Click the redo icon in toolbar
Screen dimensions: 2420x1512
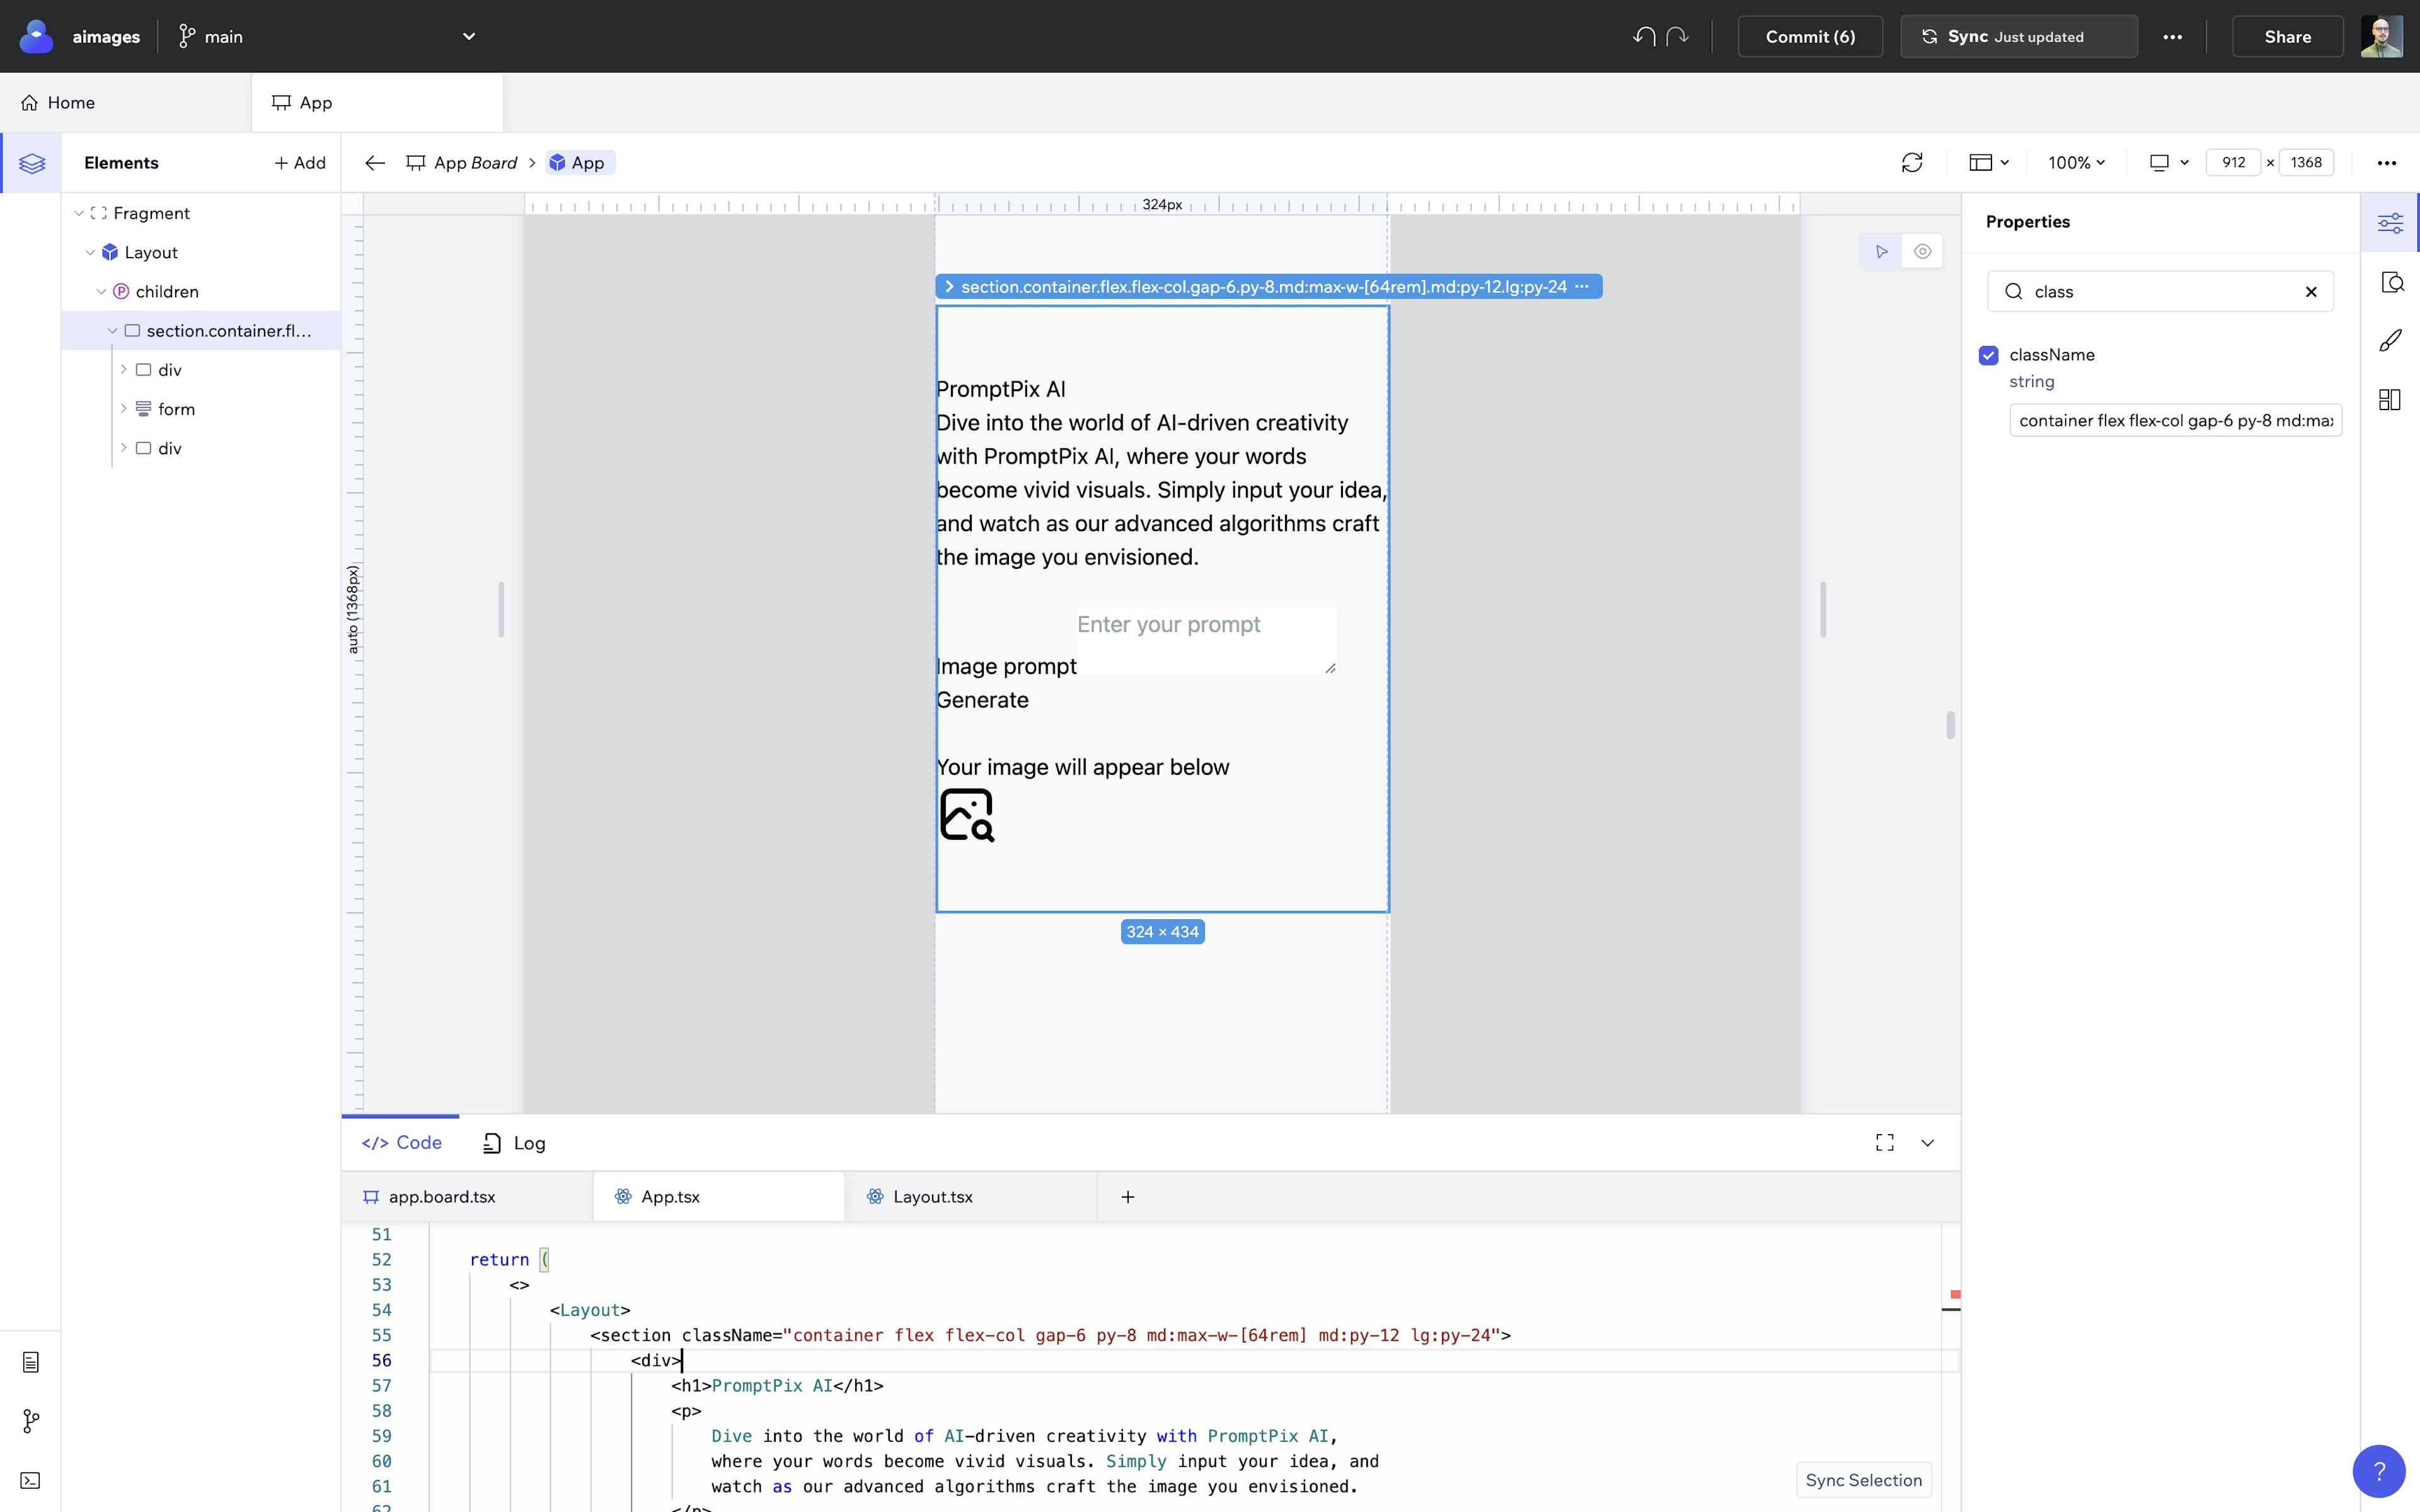[x=1676, y=35]
